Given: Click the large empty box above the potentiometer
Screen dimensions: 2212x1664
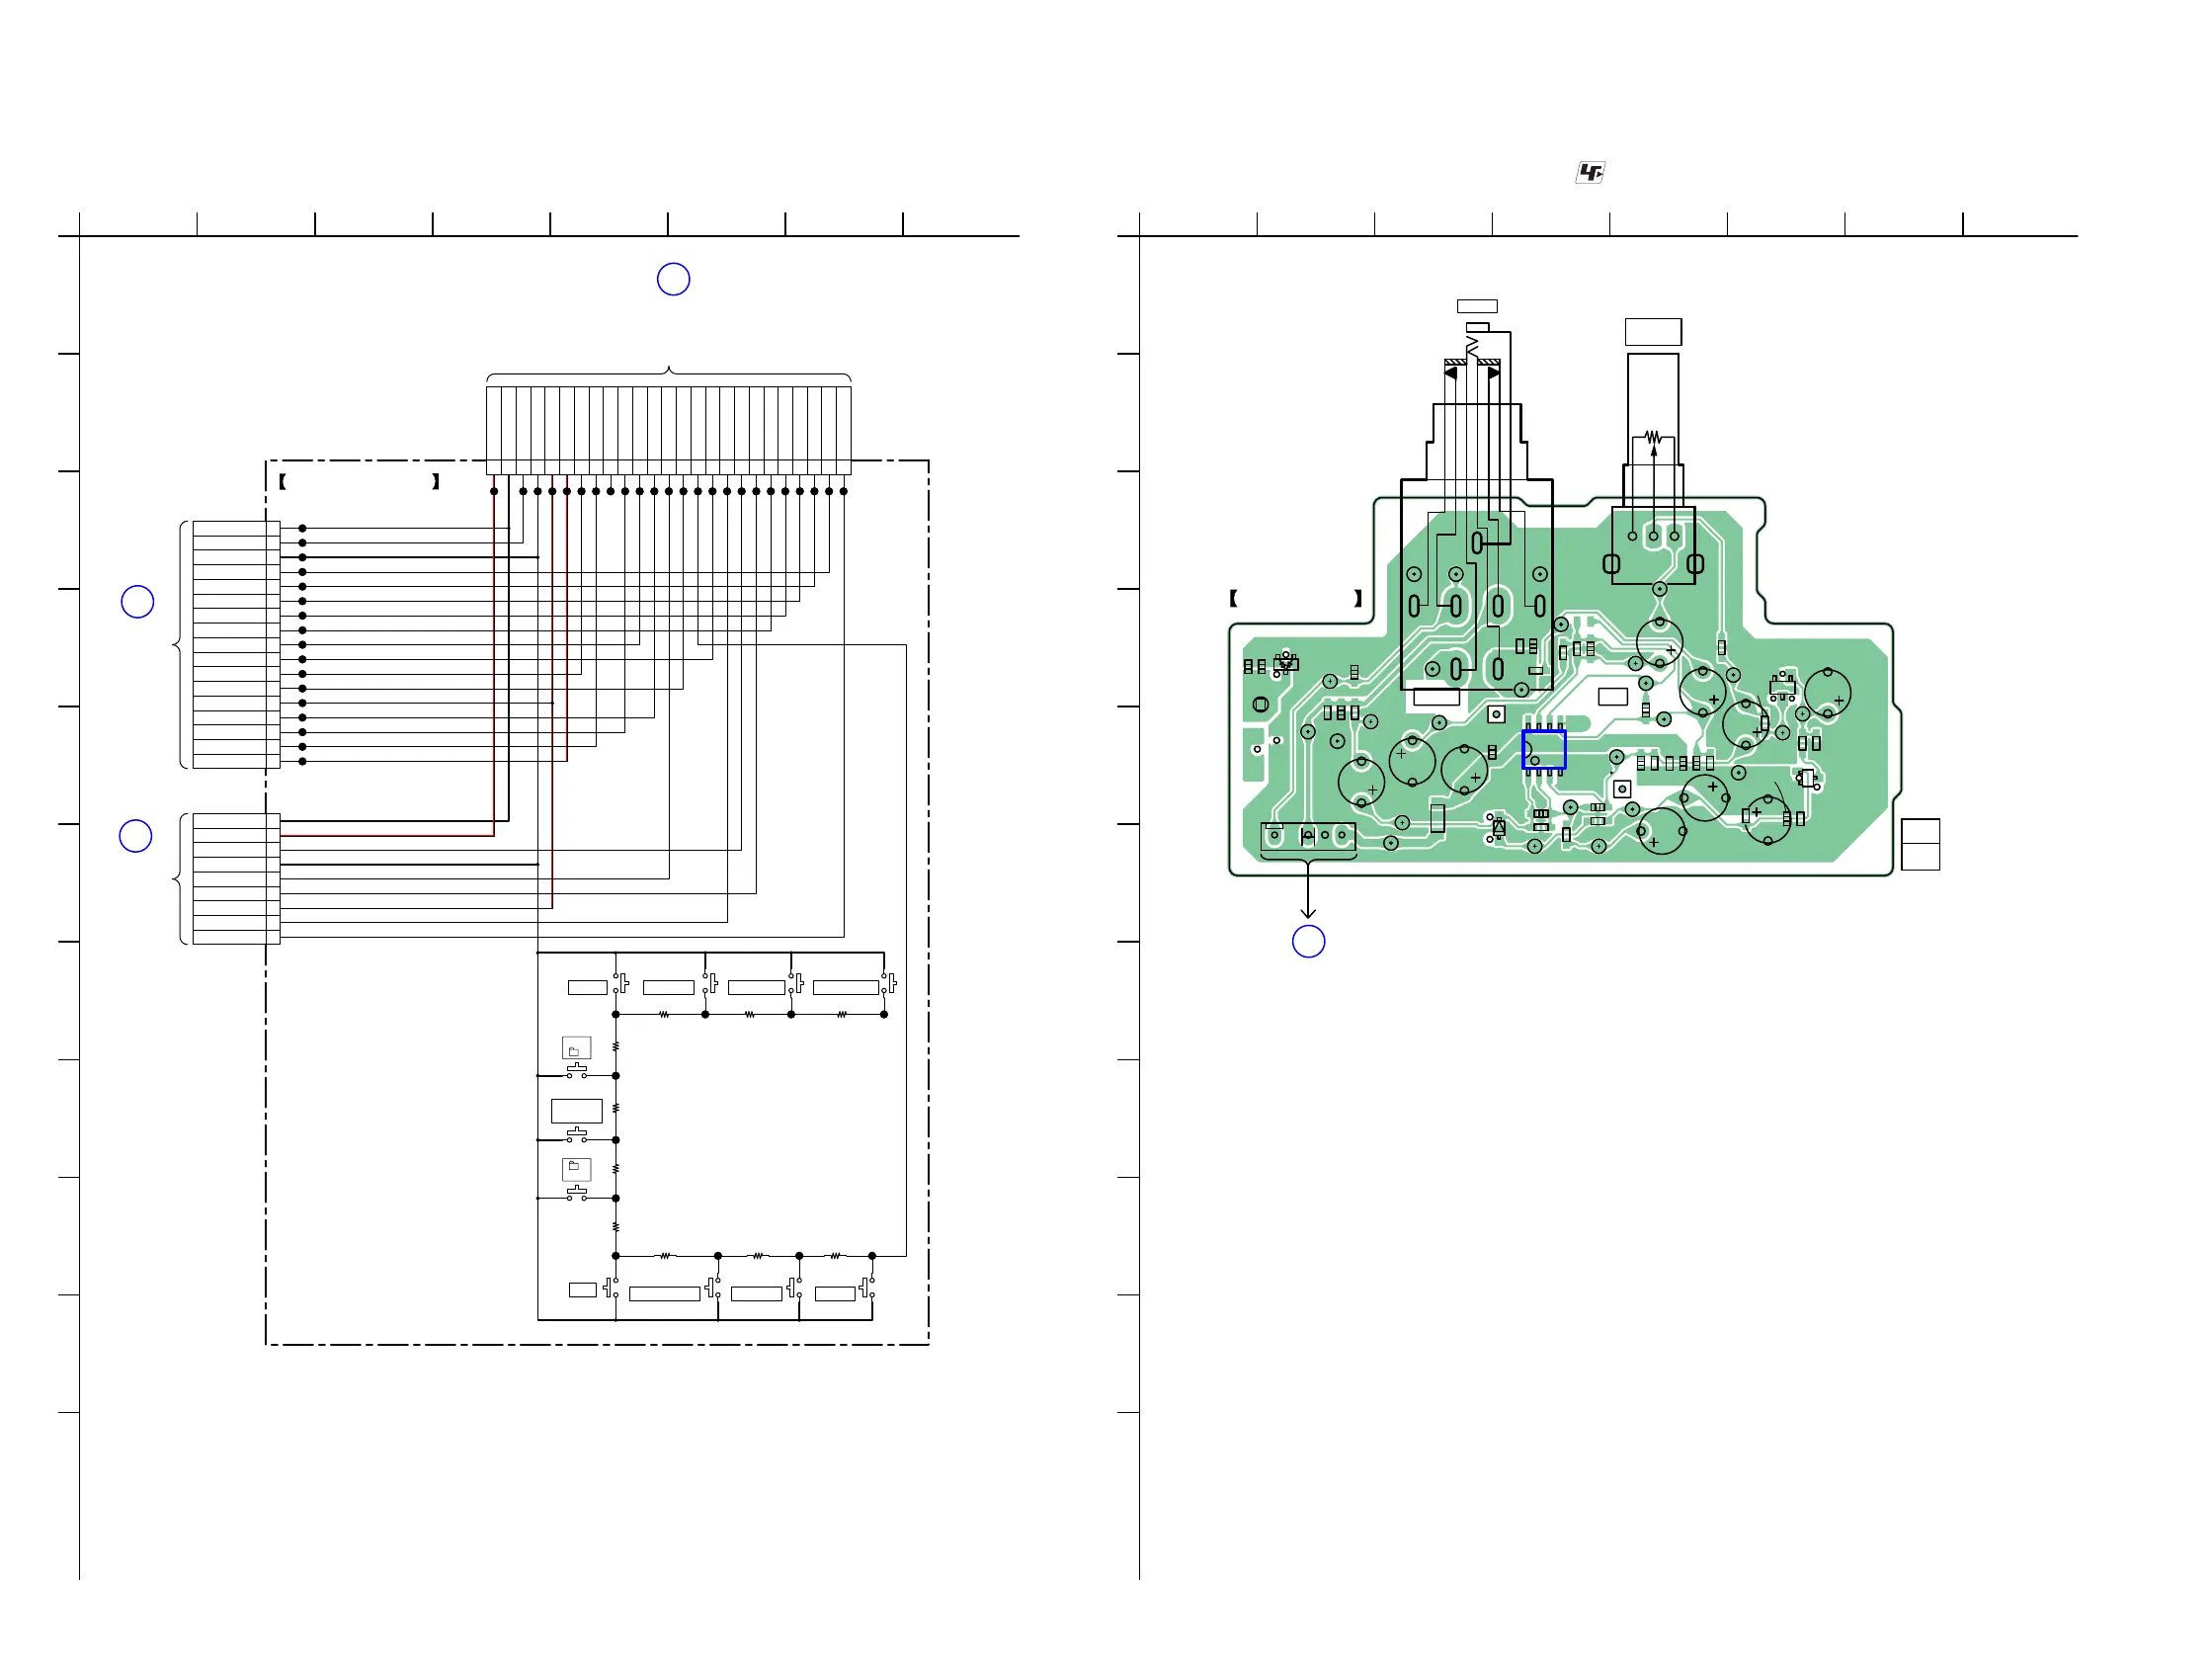Looking at the screenshot, I should (1653, 332).
